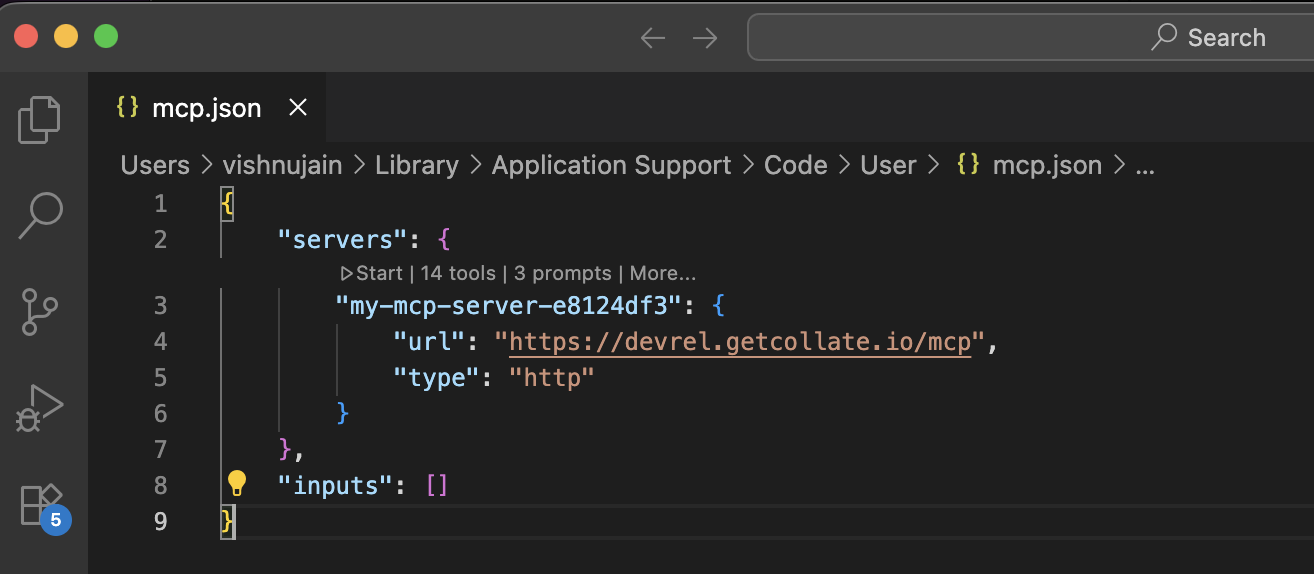
Task: Open the Explorer view in activity bar
Action: coord(40,118)
